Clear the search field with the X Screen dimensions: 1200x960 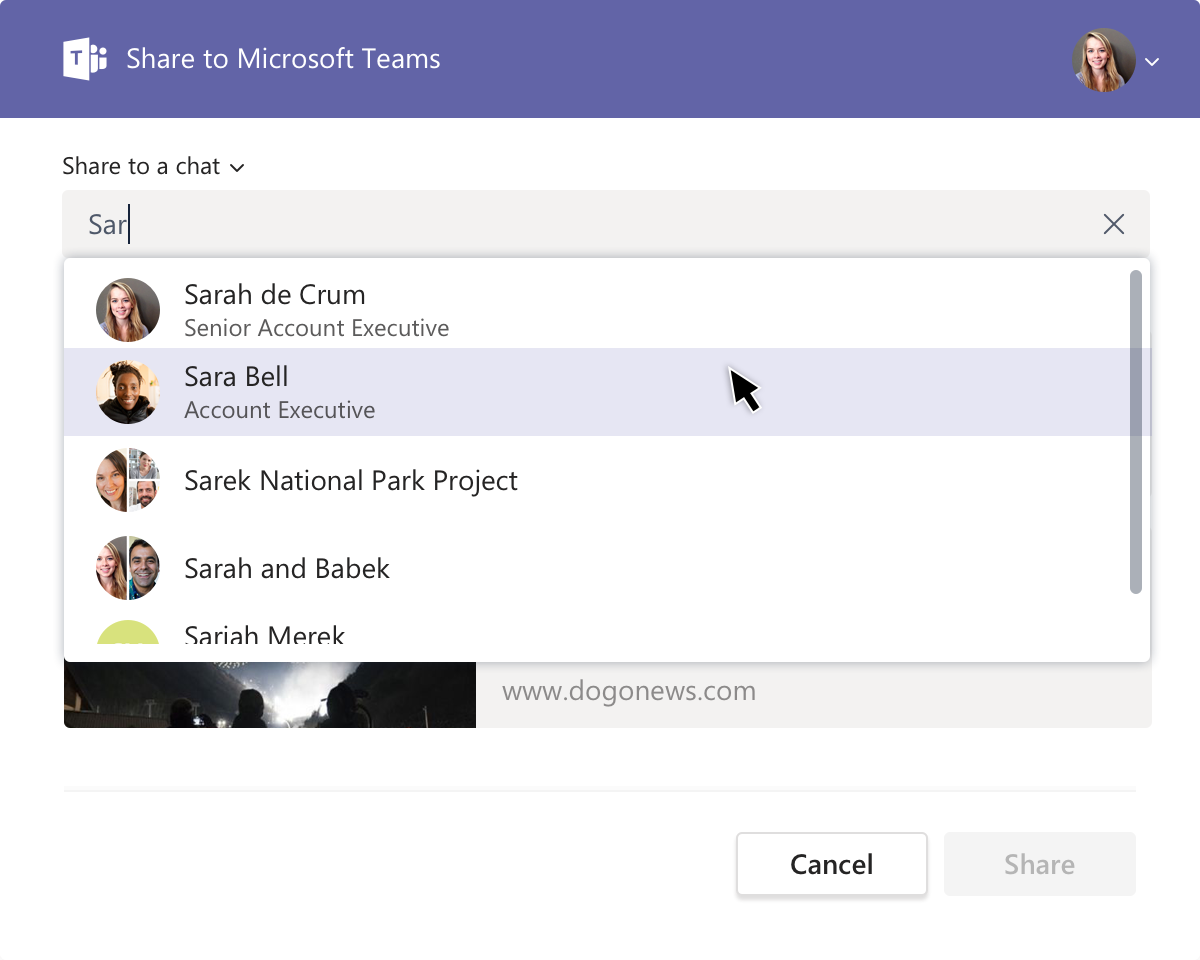coord(1113,224)
